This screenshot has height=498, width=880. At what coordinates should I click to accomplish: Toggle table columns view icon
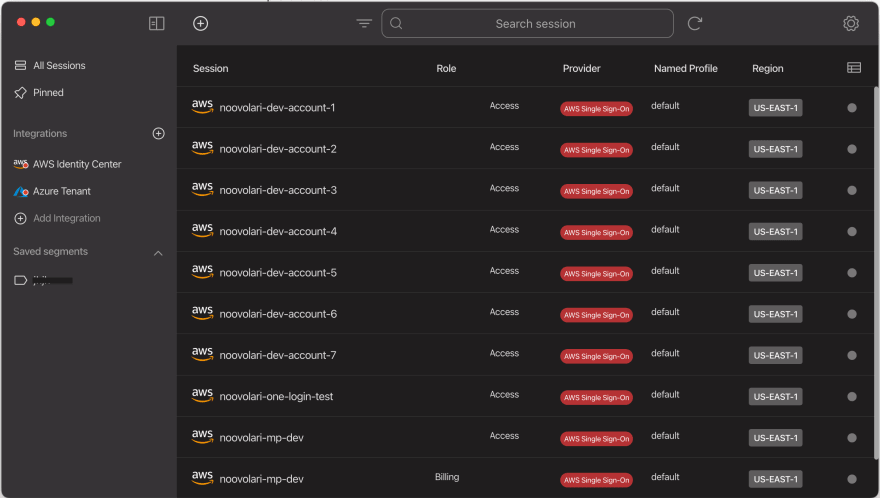click(x=854, y=68)
